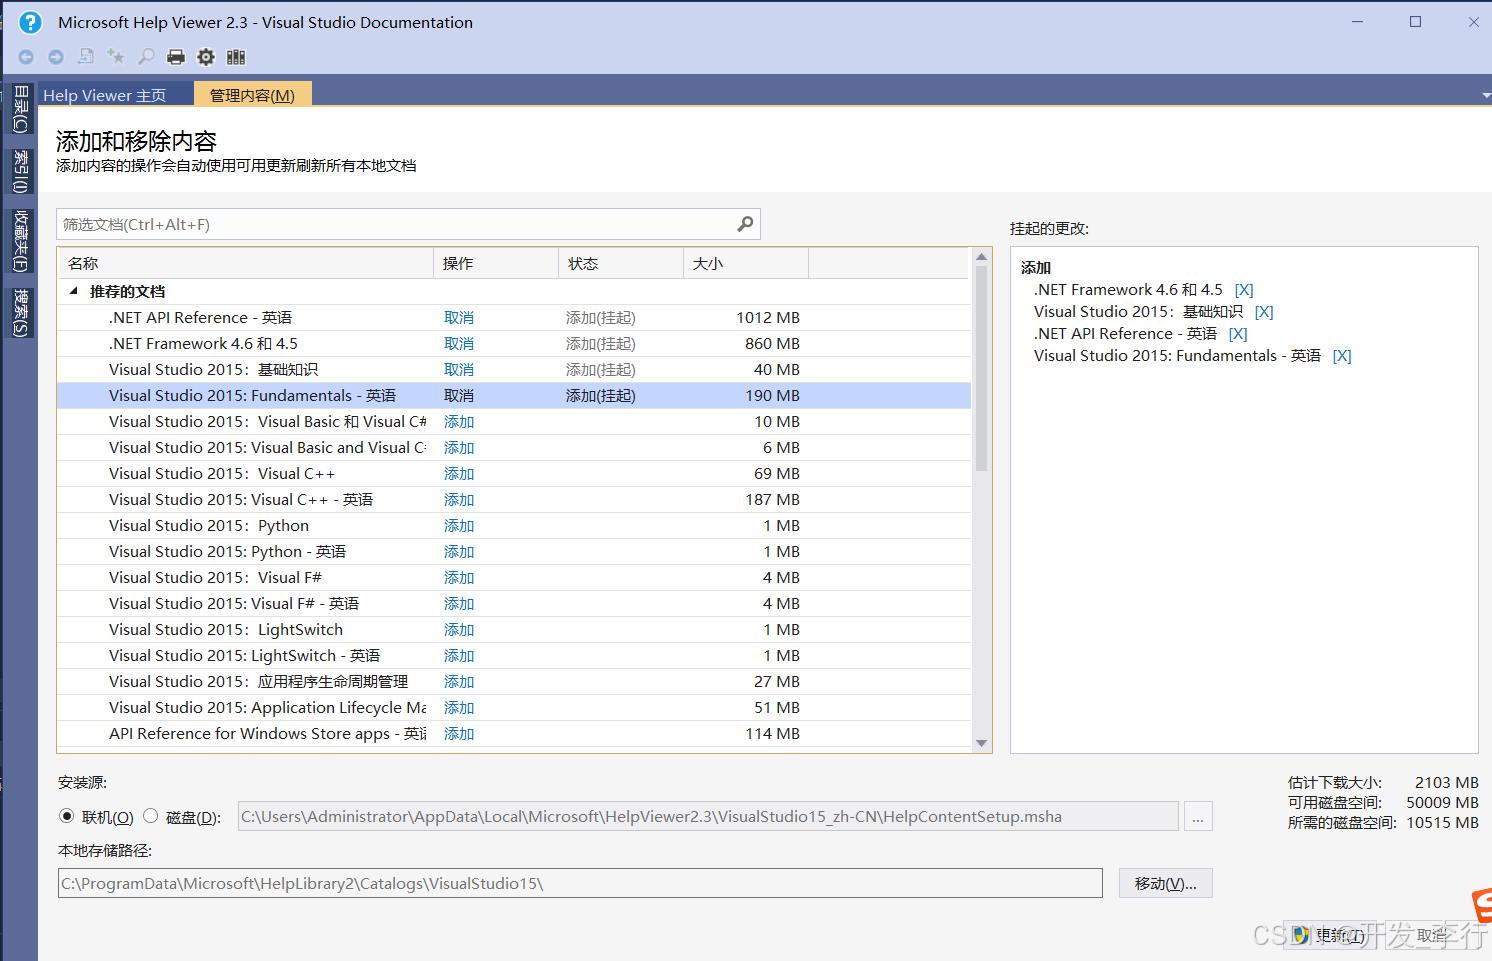This screenshot has width=1492, height=961.
Task: Click 添加 for Visual C++ - 英语 row
Action: pyautogui.click(x=459, y=499)
